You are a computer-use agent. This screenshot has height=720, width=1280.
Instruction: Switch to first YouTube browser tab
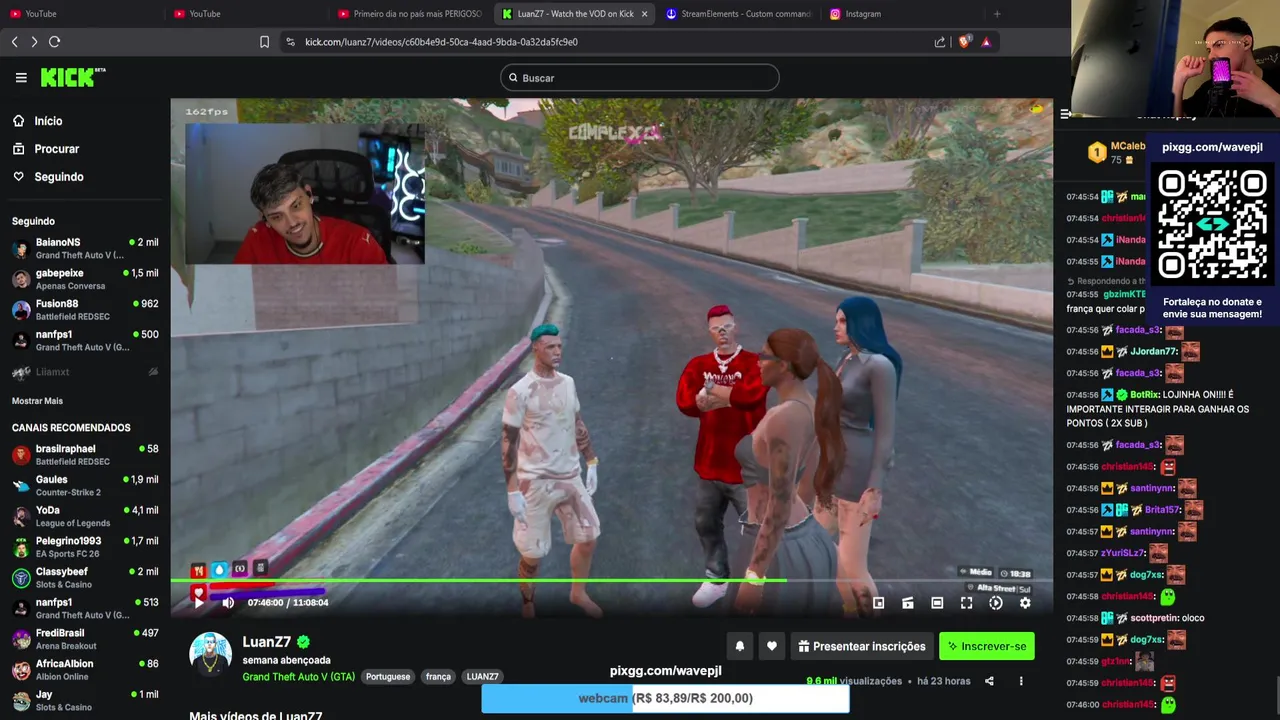80,14
